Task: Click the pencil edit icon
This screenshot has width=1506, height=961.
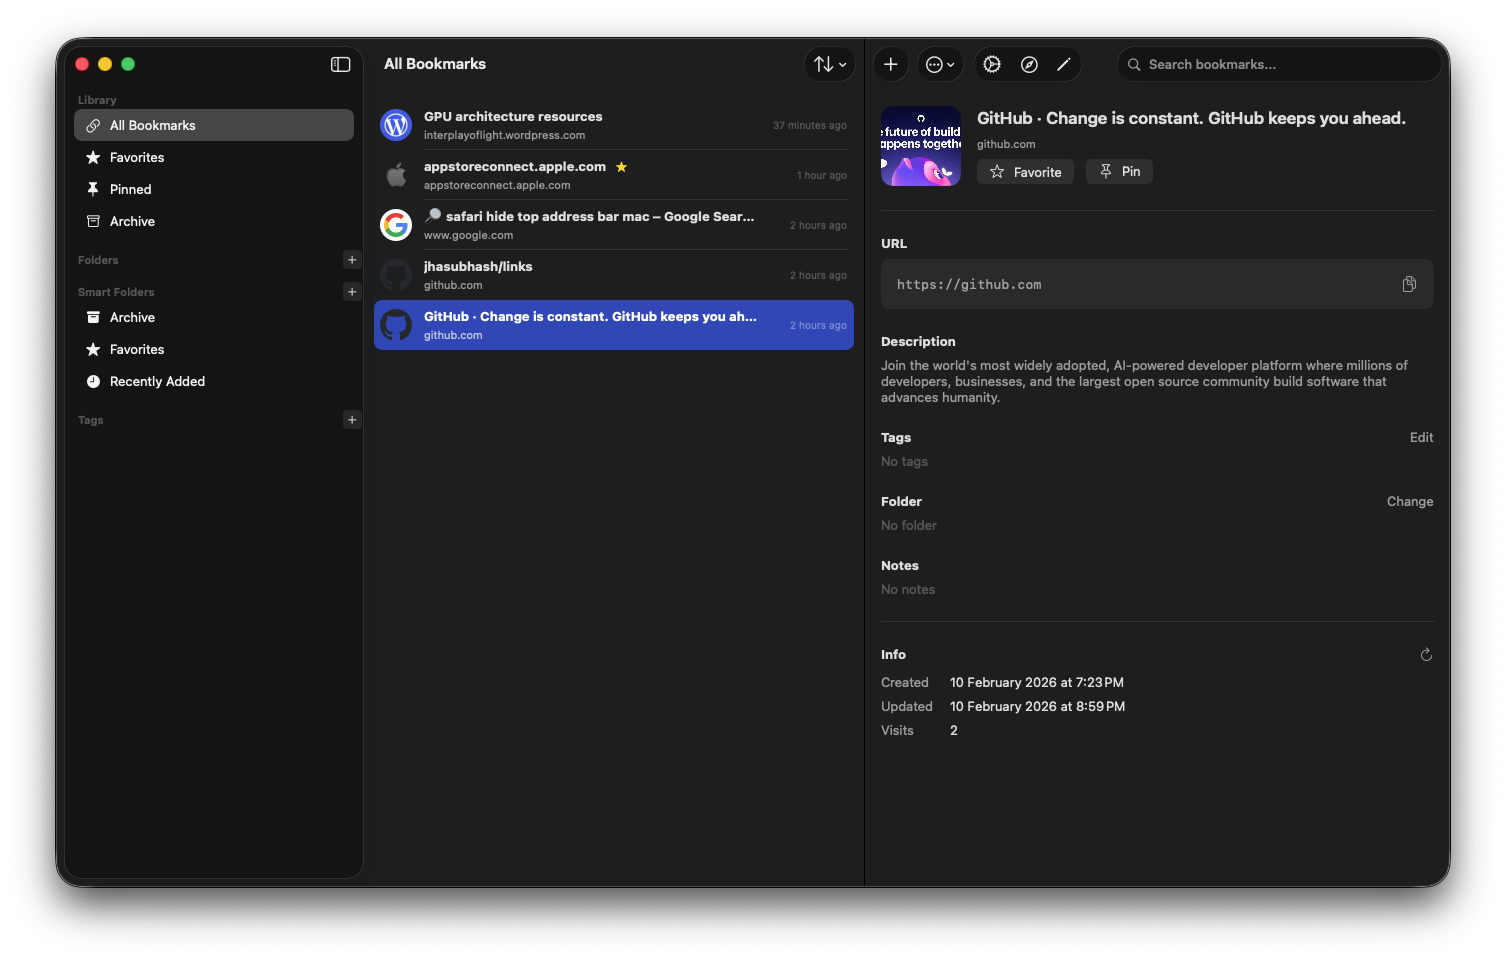Action: pyautogui.click(x=1064, y=64)
